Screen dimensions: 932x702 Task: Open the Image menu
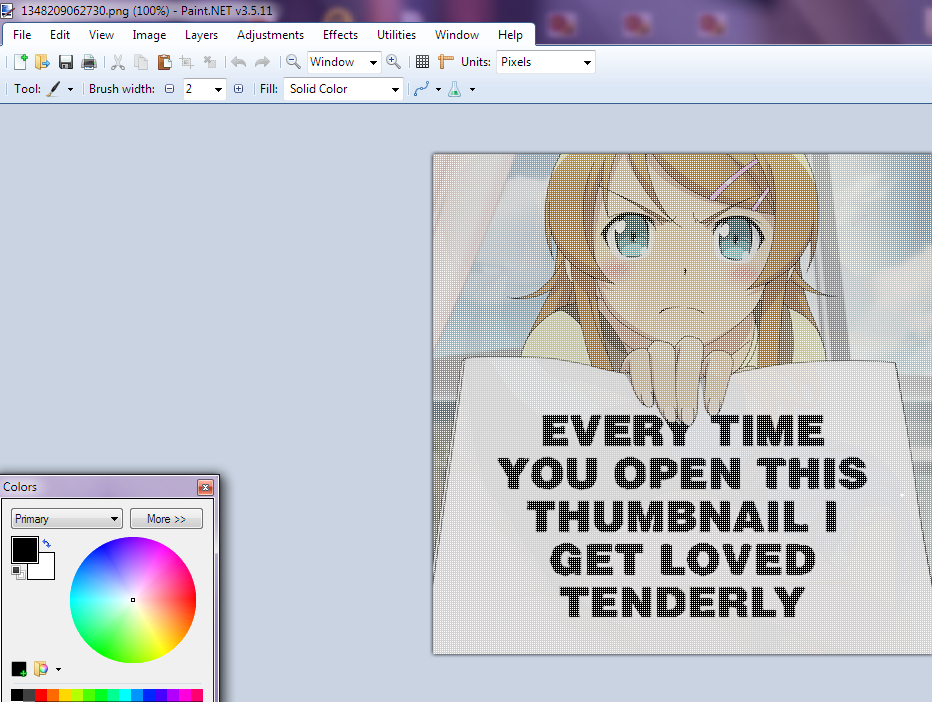pyautogui.click(x=149, y=35)
